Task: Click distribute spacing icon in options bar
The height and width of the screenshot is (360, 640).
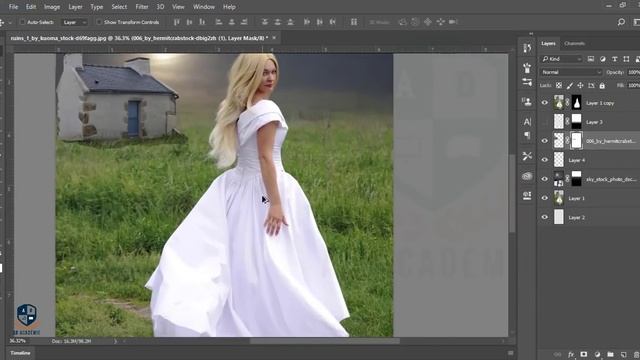Action: (353, 22)
